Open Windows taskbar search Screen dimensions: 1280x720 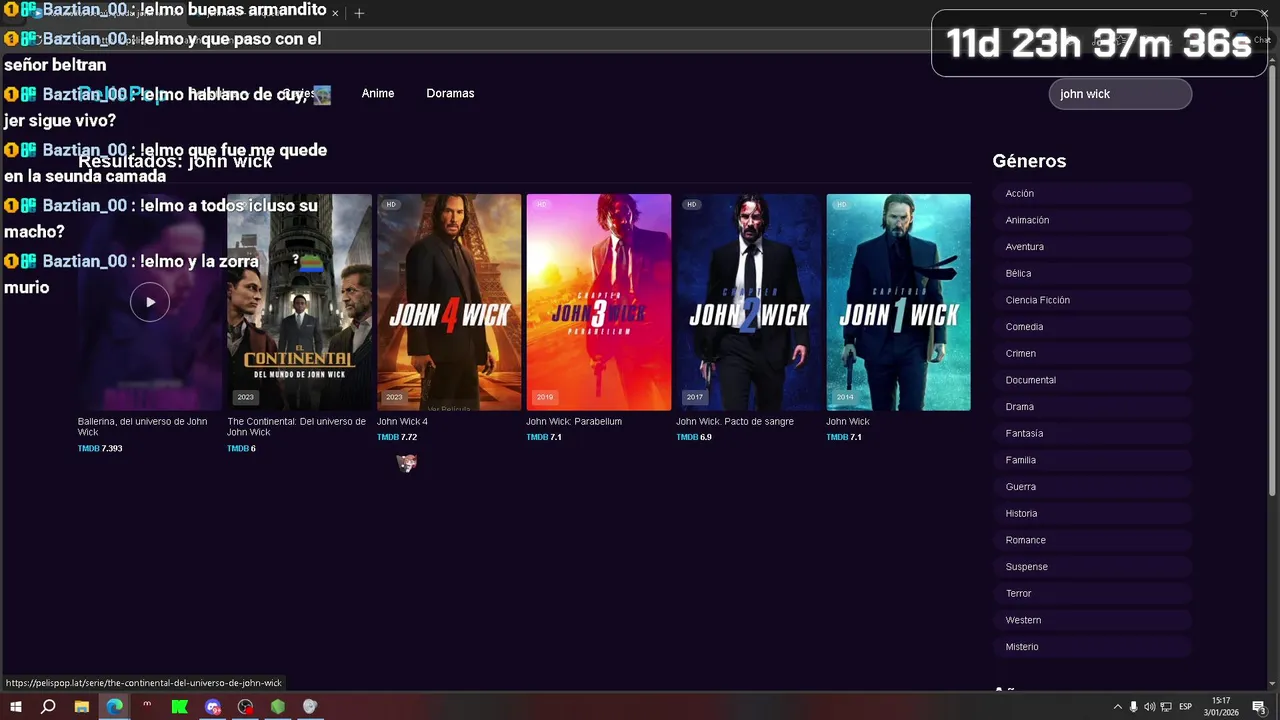[x=48, y=707]
